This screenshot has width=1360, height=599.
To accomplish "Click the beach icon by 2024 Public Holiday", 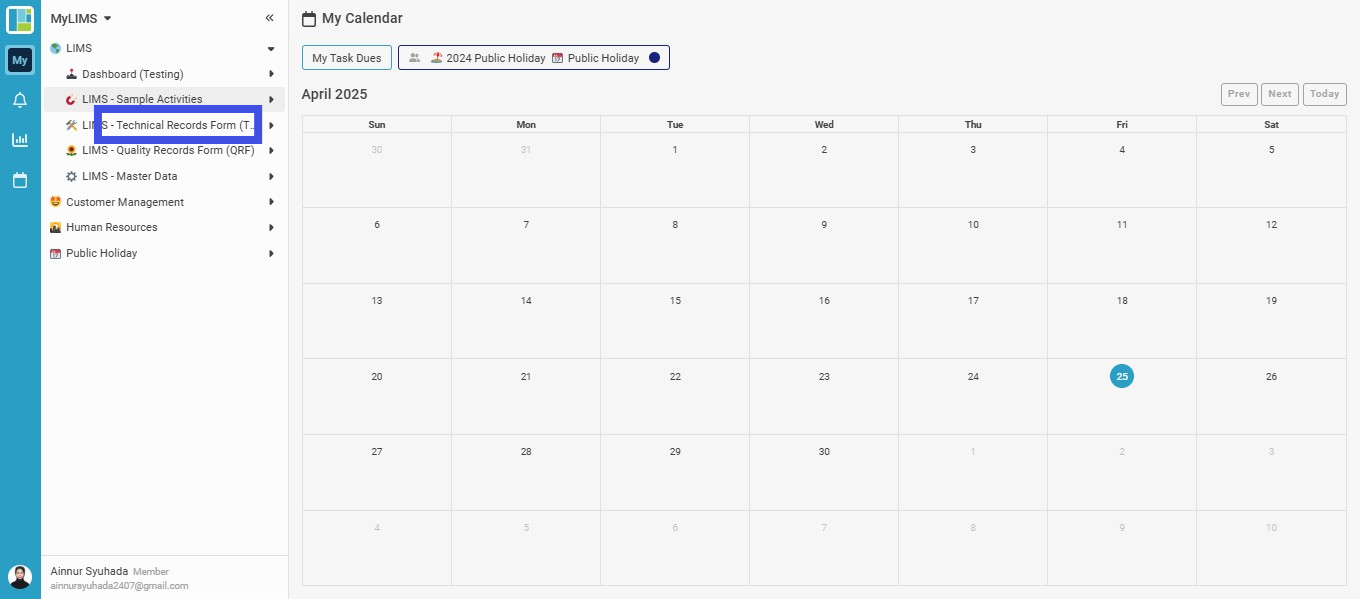I will pos(437,58).
